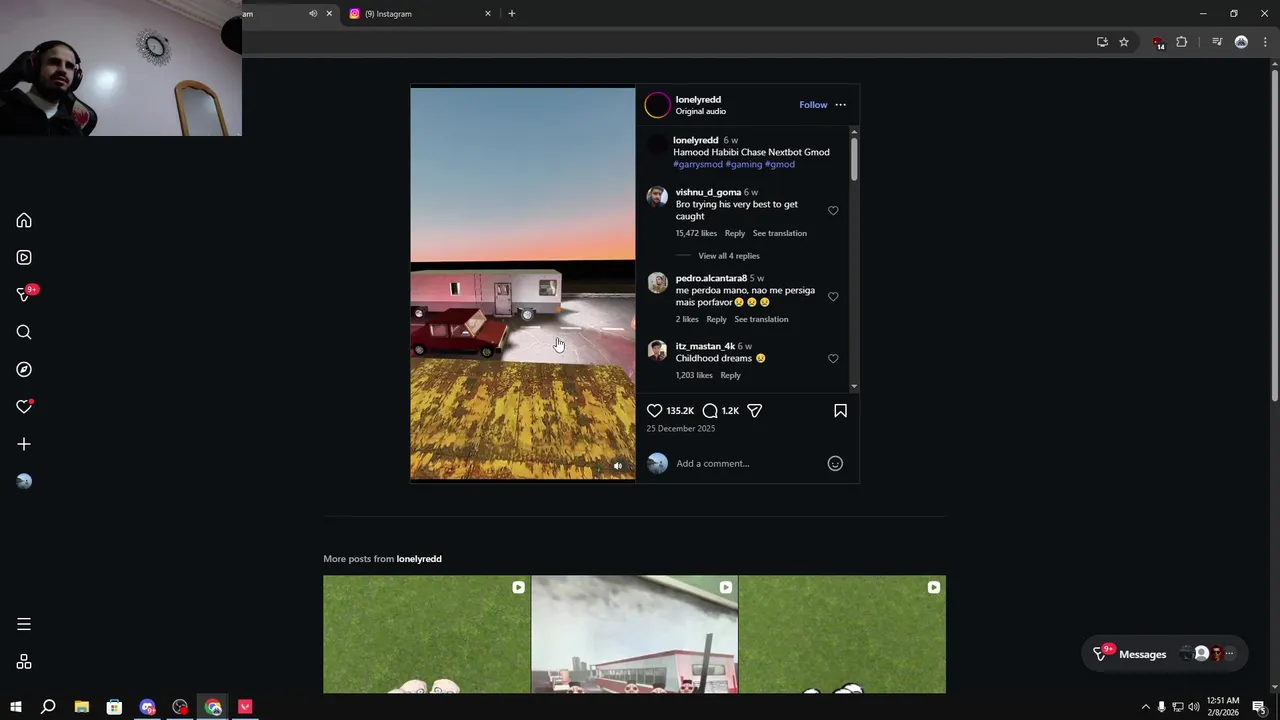Image resolution: width=1280 pixels, height=720 pixels.
Task: See translation of pedro.alcantara8's comment
Action: point(761,319)
